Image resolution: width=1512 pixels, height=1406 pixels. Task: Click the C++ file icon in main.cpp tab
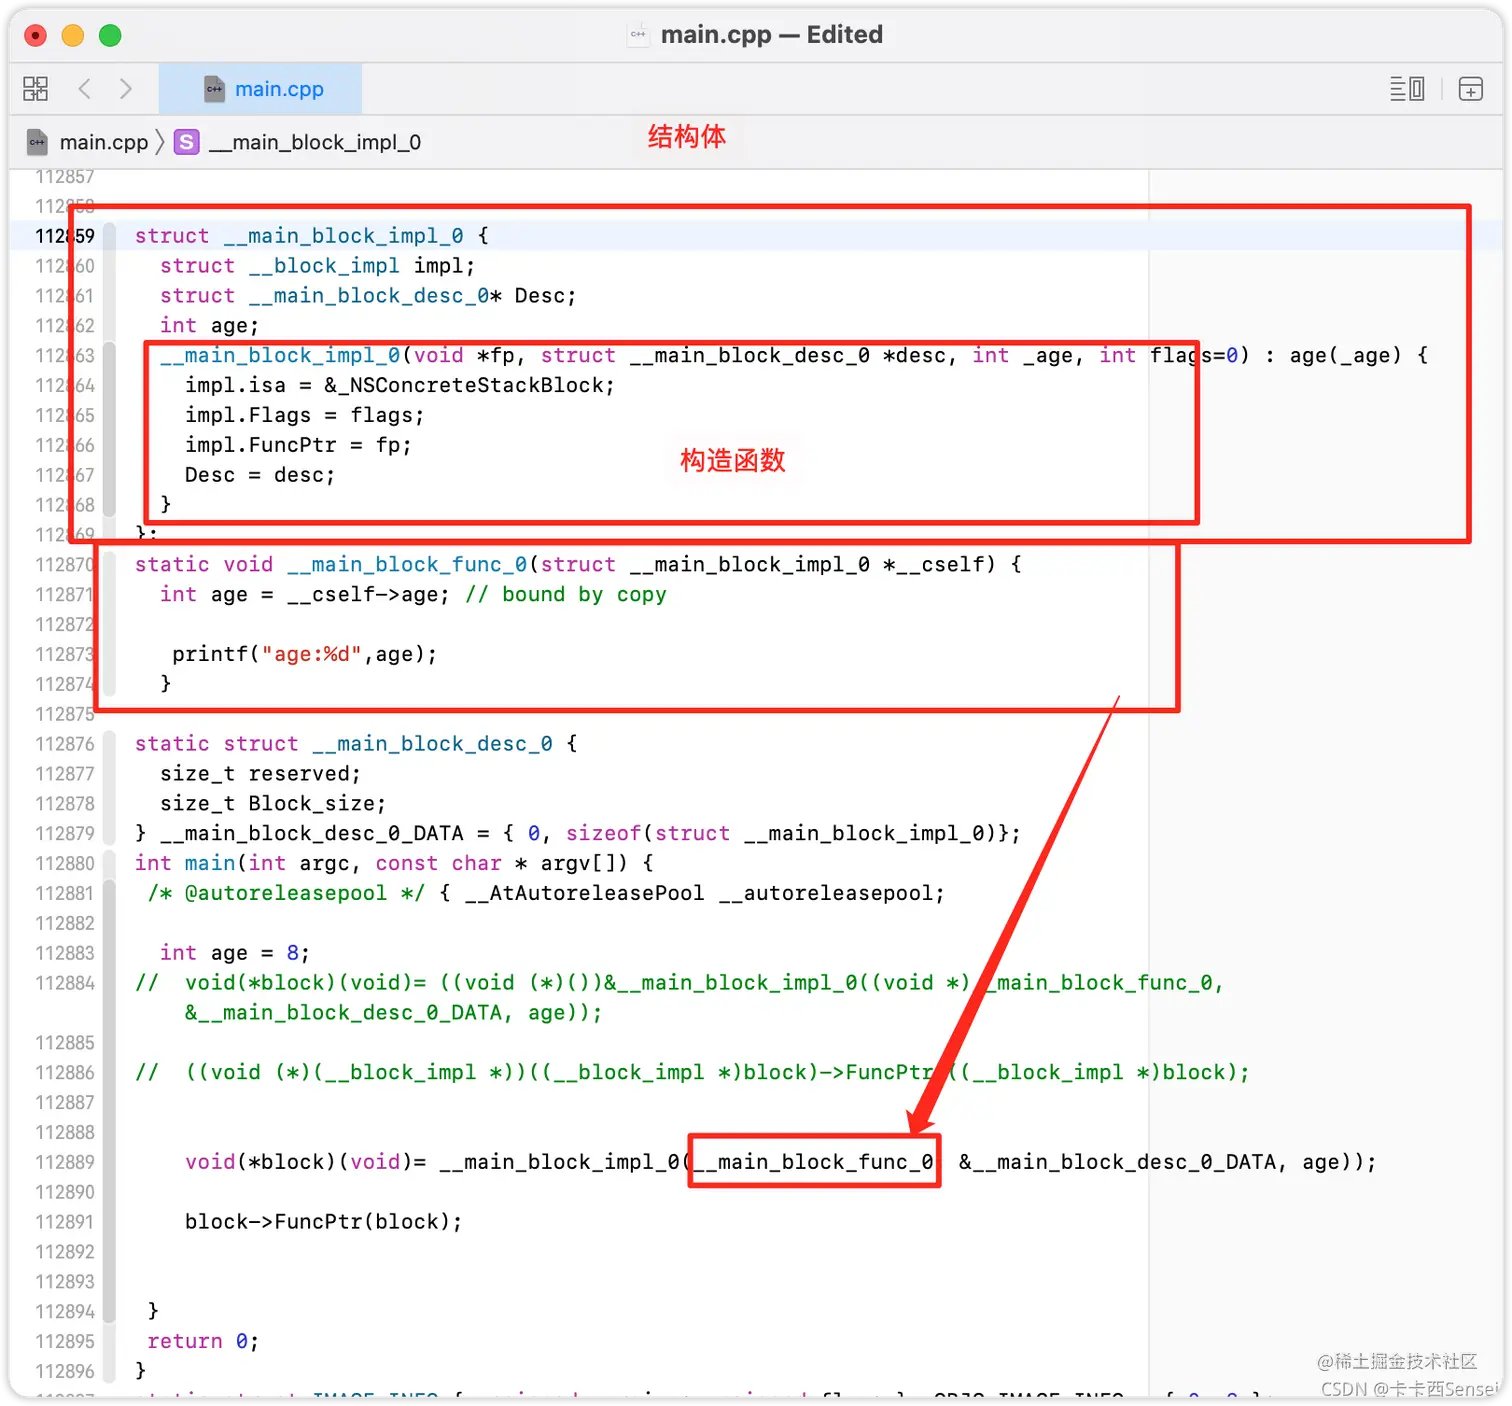(214, 89)
